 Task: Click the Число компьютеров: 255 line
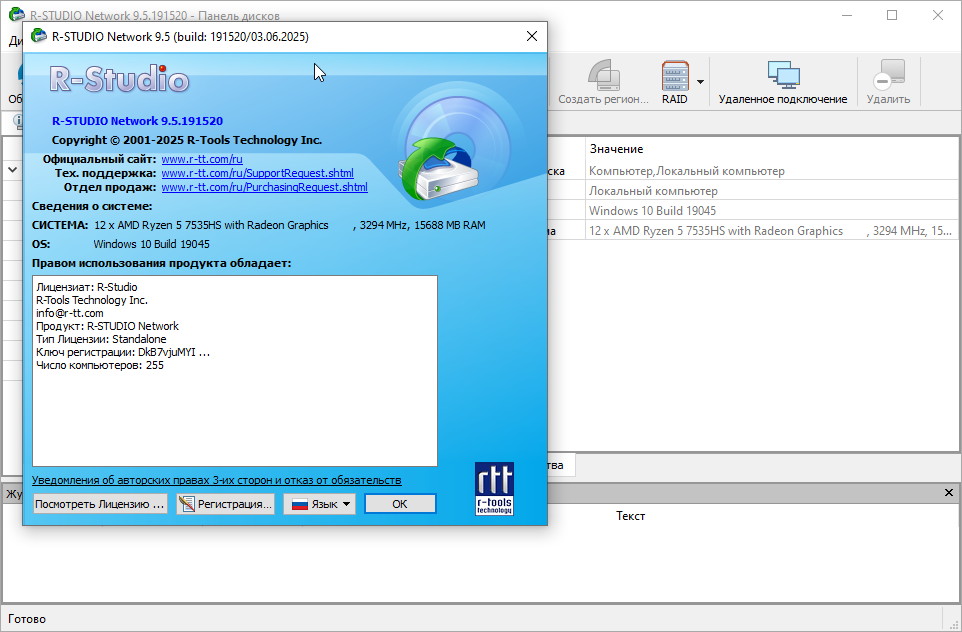click(100, 365)
